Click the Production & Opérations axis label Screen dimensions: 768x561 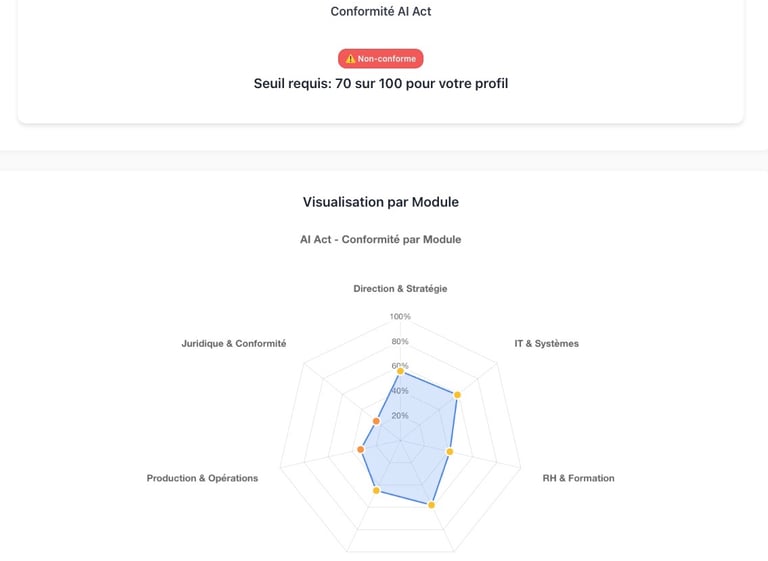pos(202,478)
